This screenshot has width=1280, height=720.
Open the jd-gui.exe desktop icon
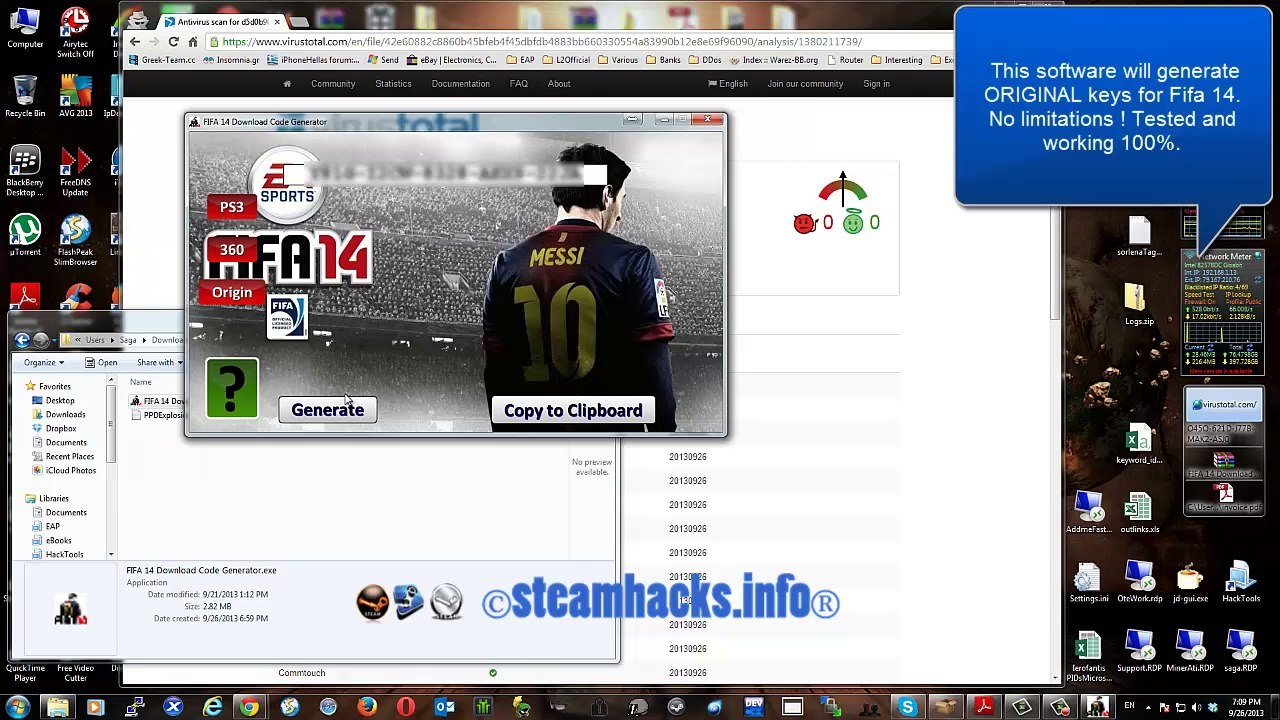pyautogui.click(x=1190, y=582)
